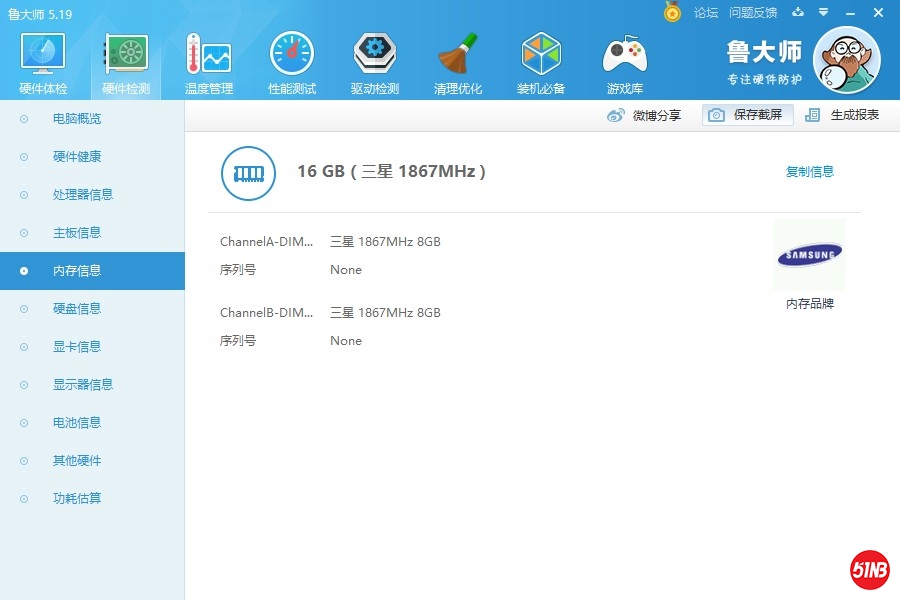Select 电脑概览 in the sidebar
Screen dimensions: 900x600
pos(77,119)
